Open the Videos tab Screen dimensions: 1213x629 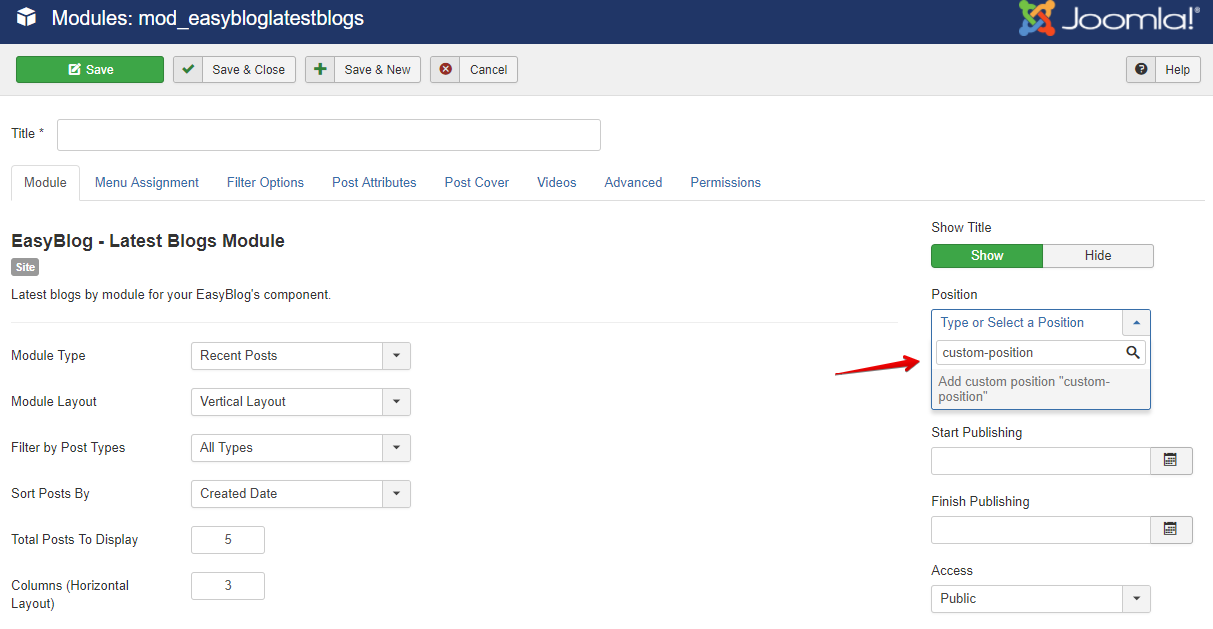coord(557,183)
